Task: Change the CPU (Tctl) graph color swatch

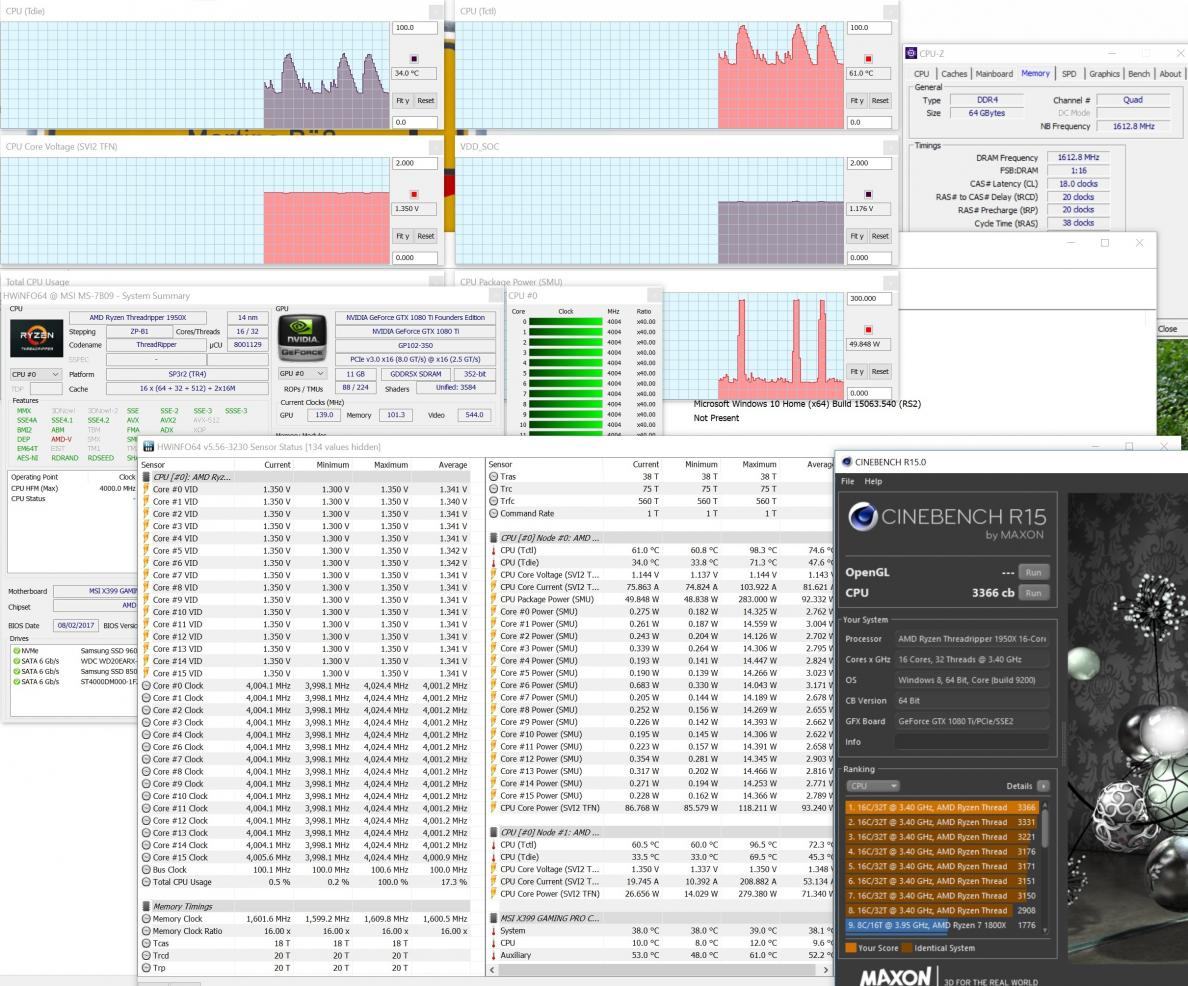Action: click(868, 59)
